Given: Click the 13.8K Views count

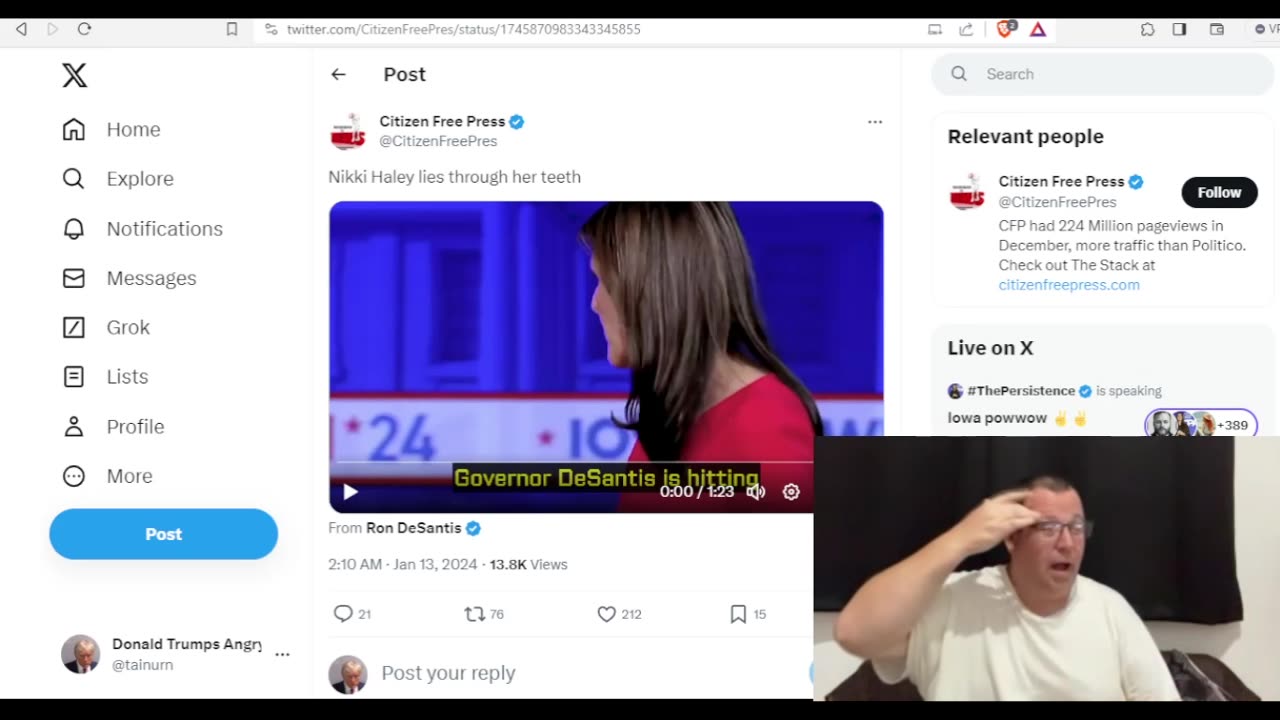Looking at the screenshot, I should [x=528, y=564].
